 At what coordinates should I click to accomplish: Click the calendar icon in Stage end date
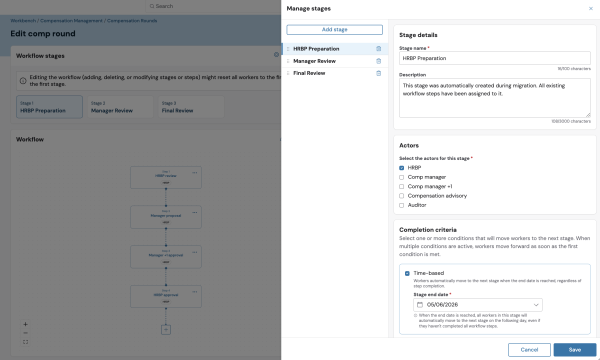[x=420, y=305]
